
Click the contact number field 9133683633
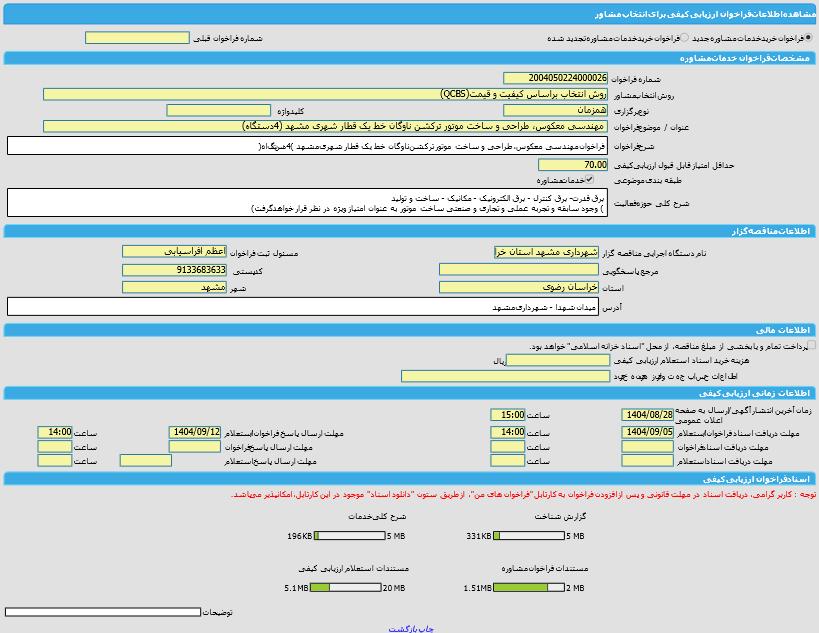click(175, 270)
